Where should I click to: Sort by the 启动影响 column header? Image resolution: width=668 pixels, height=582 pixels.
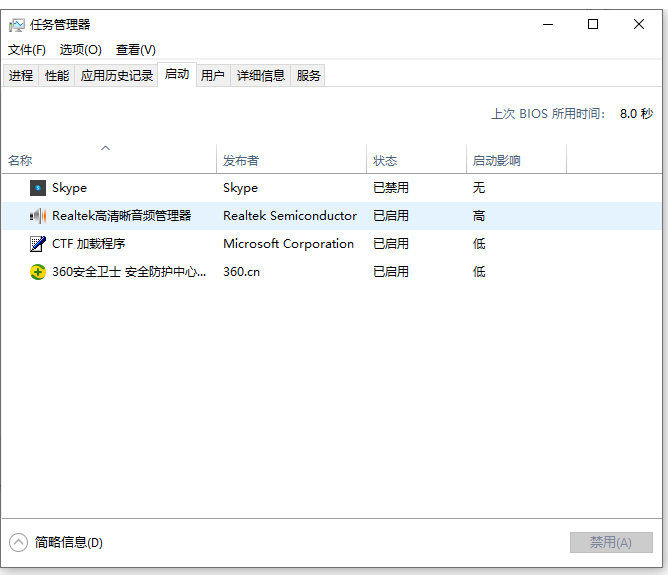[x=496, y=161]
